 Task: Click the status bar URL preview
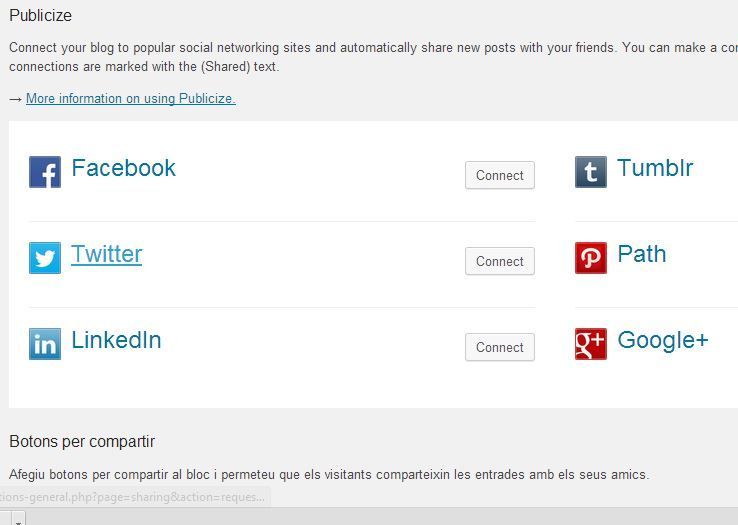tap(134, 497)
